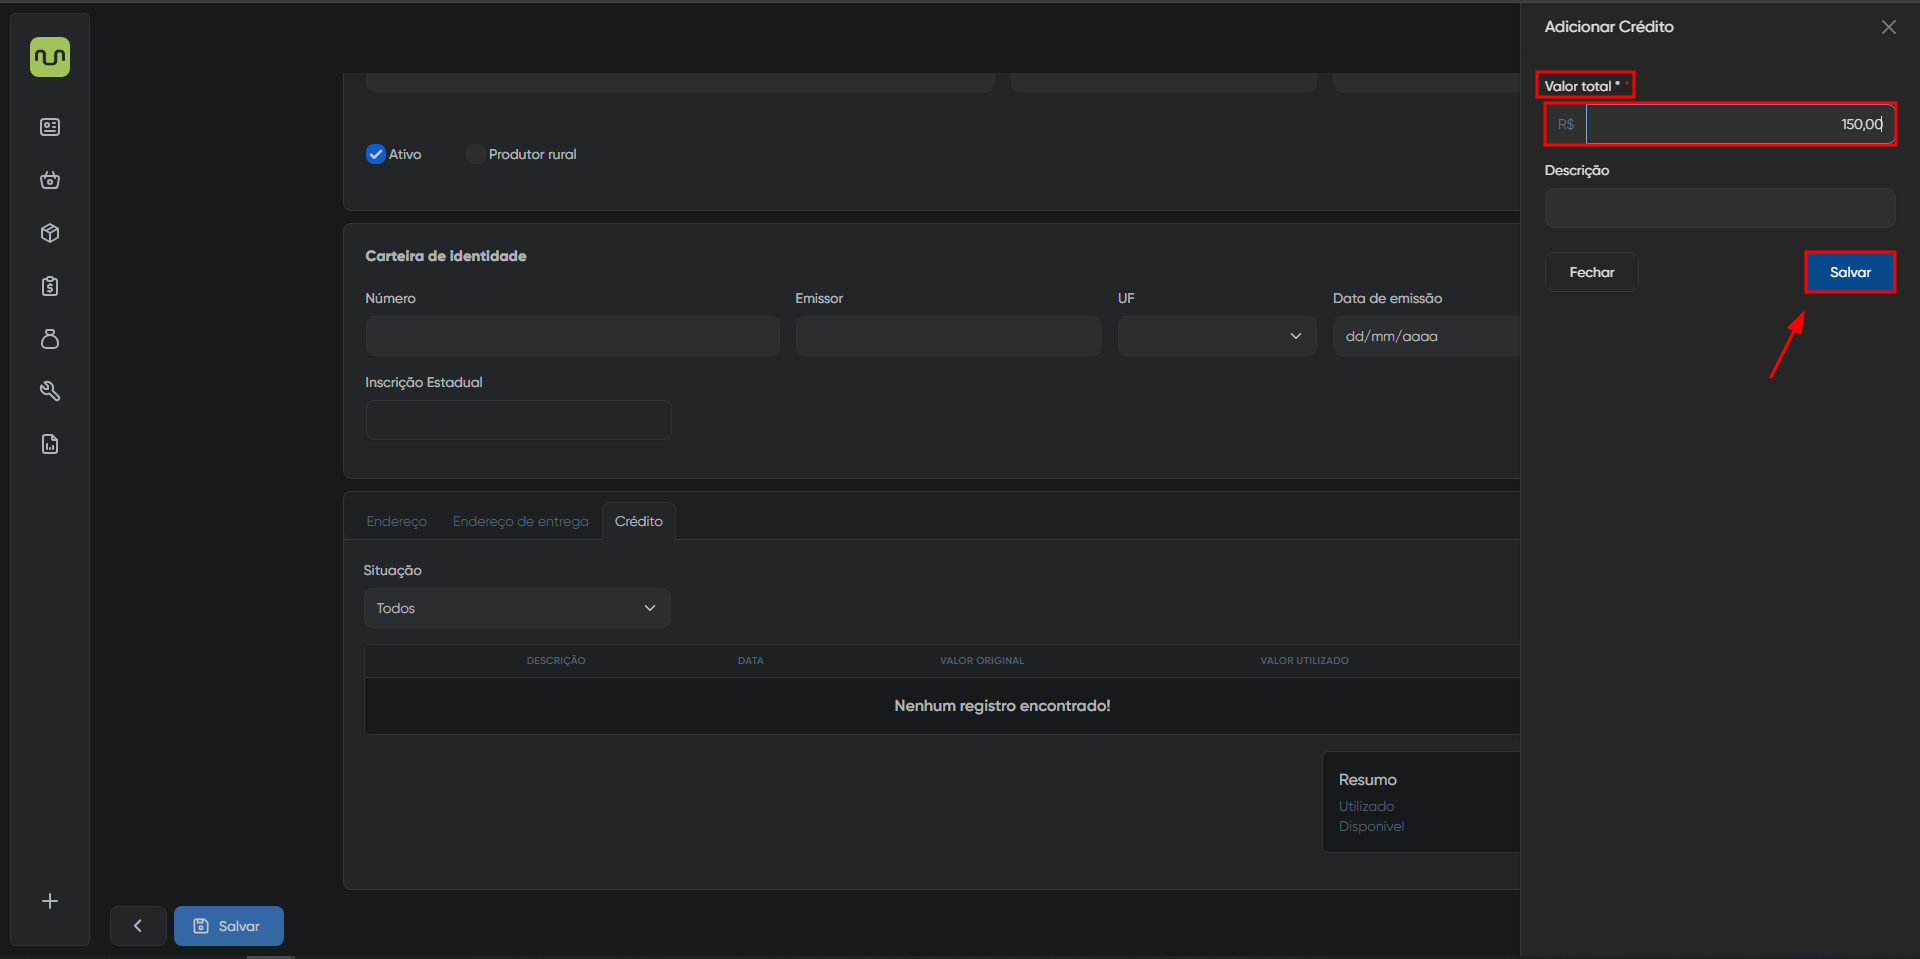Screen dimensions: 1920x959
Task: Open the chart report sidebar icon
Action: point(50,444)
